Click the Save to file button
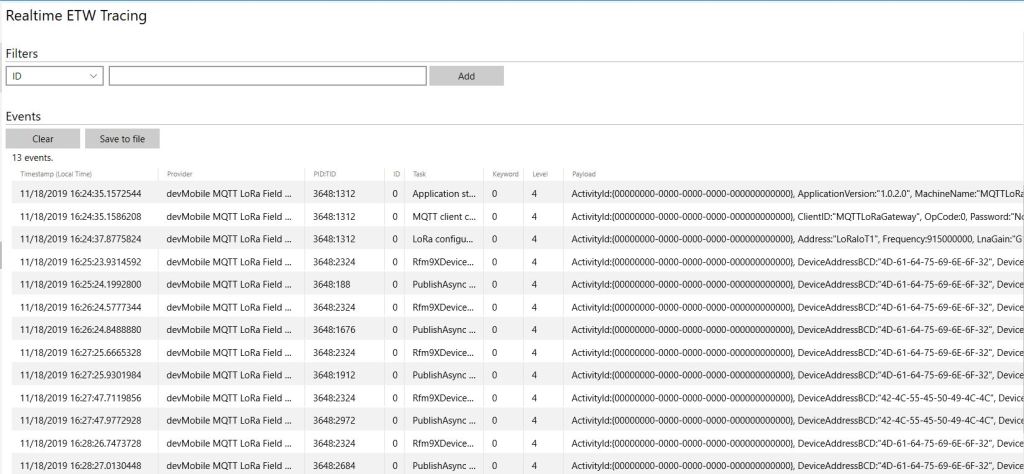 (x=122, y=139)
